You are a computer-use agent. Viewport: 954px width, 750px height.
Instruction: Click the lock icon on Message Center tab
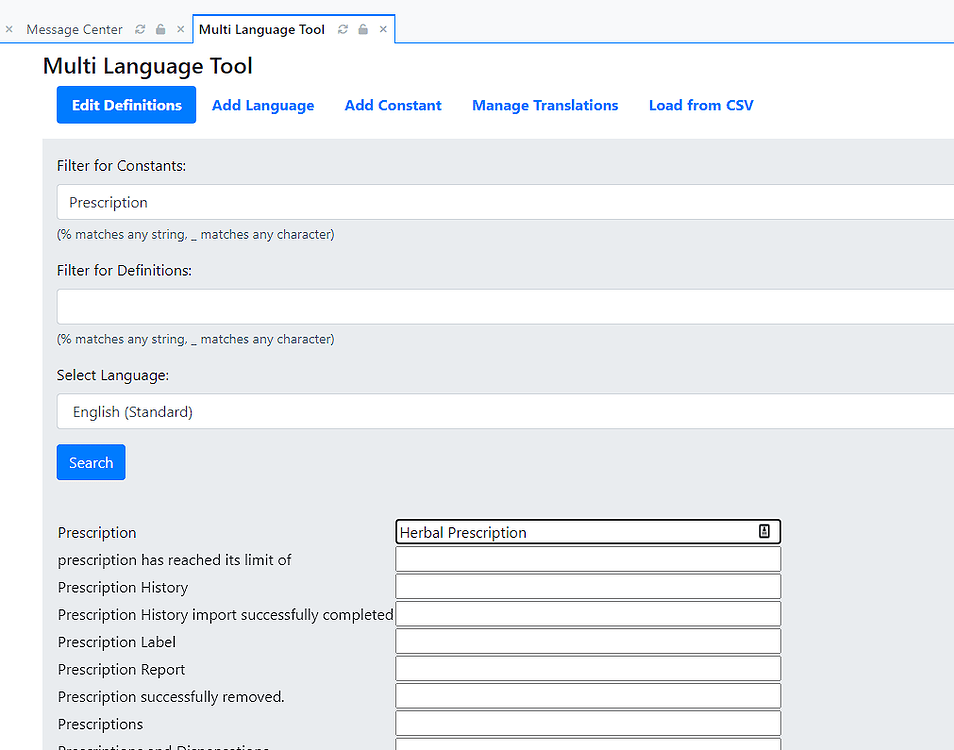tap(159, 29)
